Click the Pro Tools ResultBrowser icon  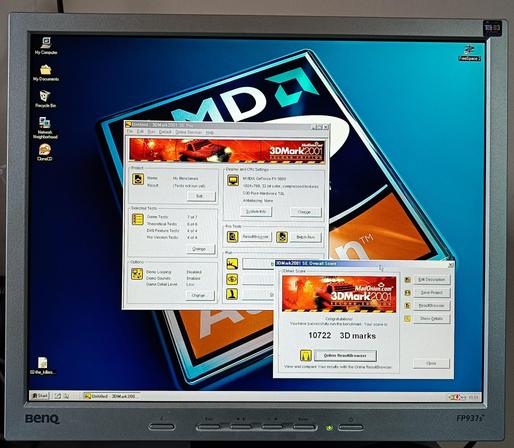click(x=233, y=237)
